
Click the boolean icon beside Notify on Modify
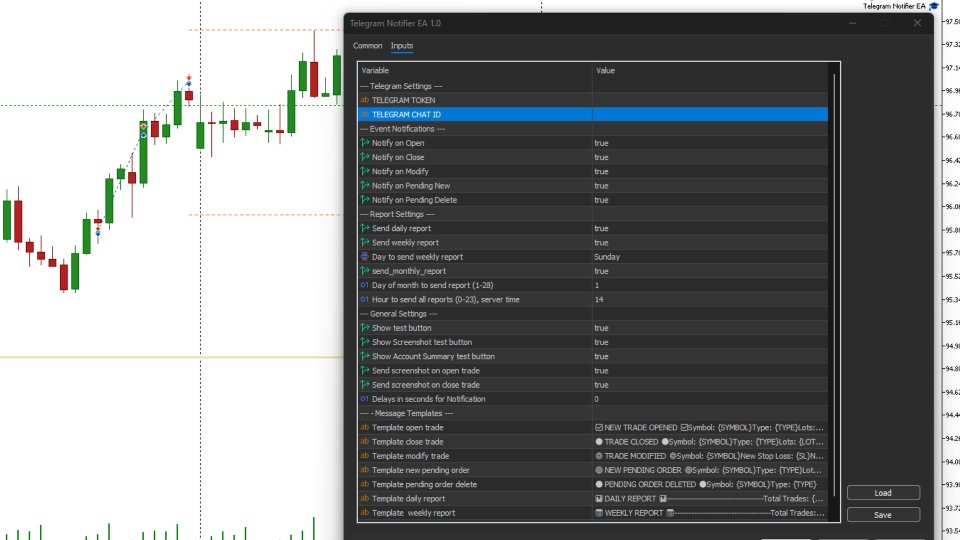[365, 171]
